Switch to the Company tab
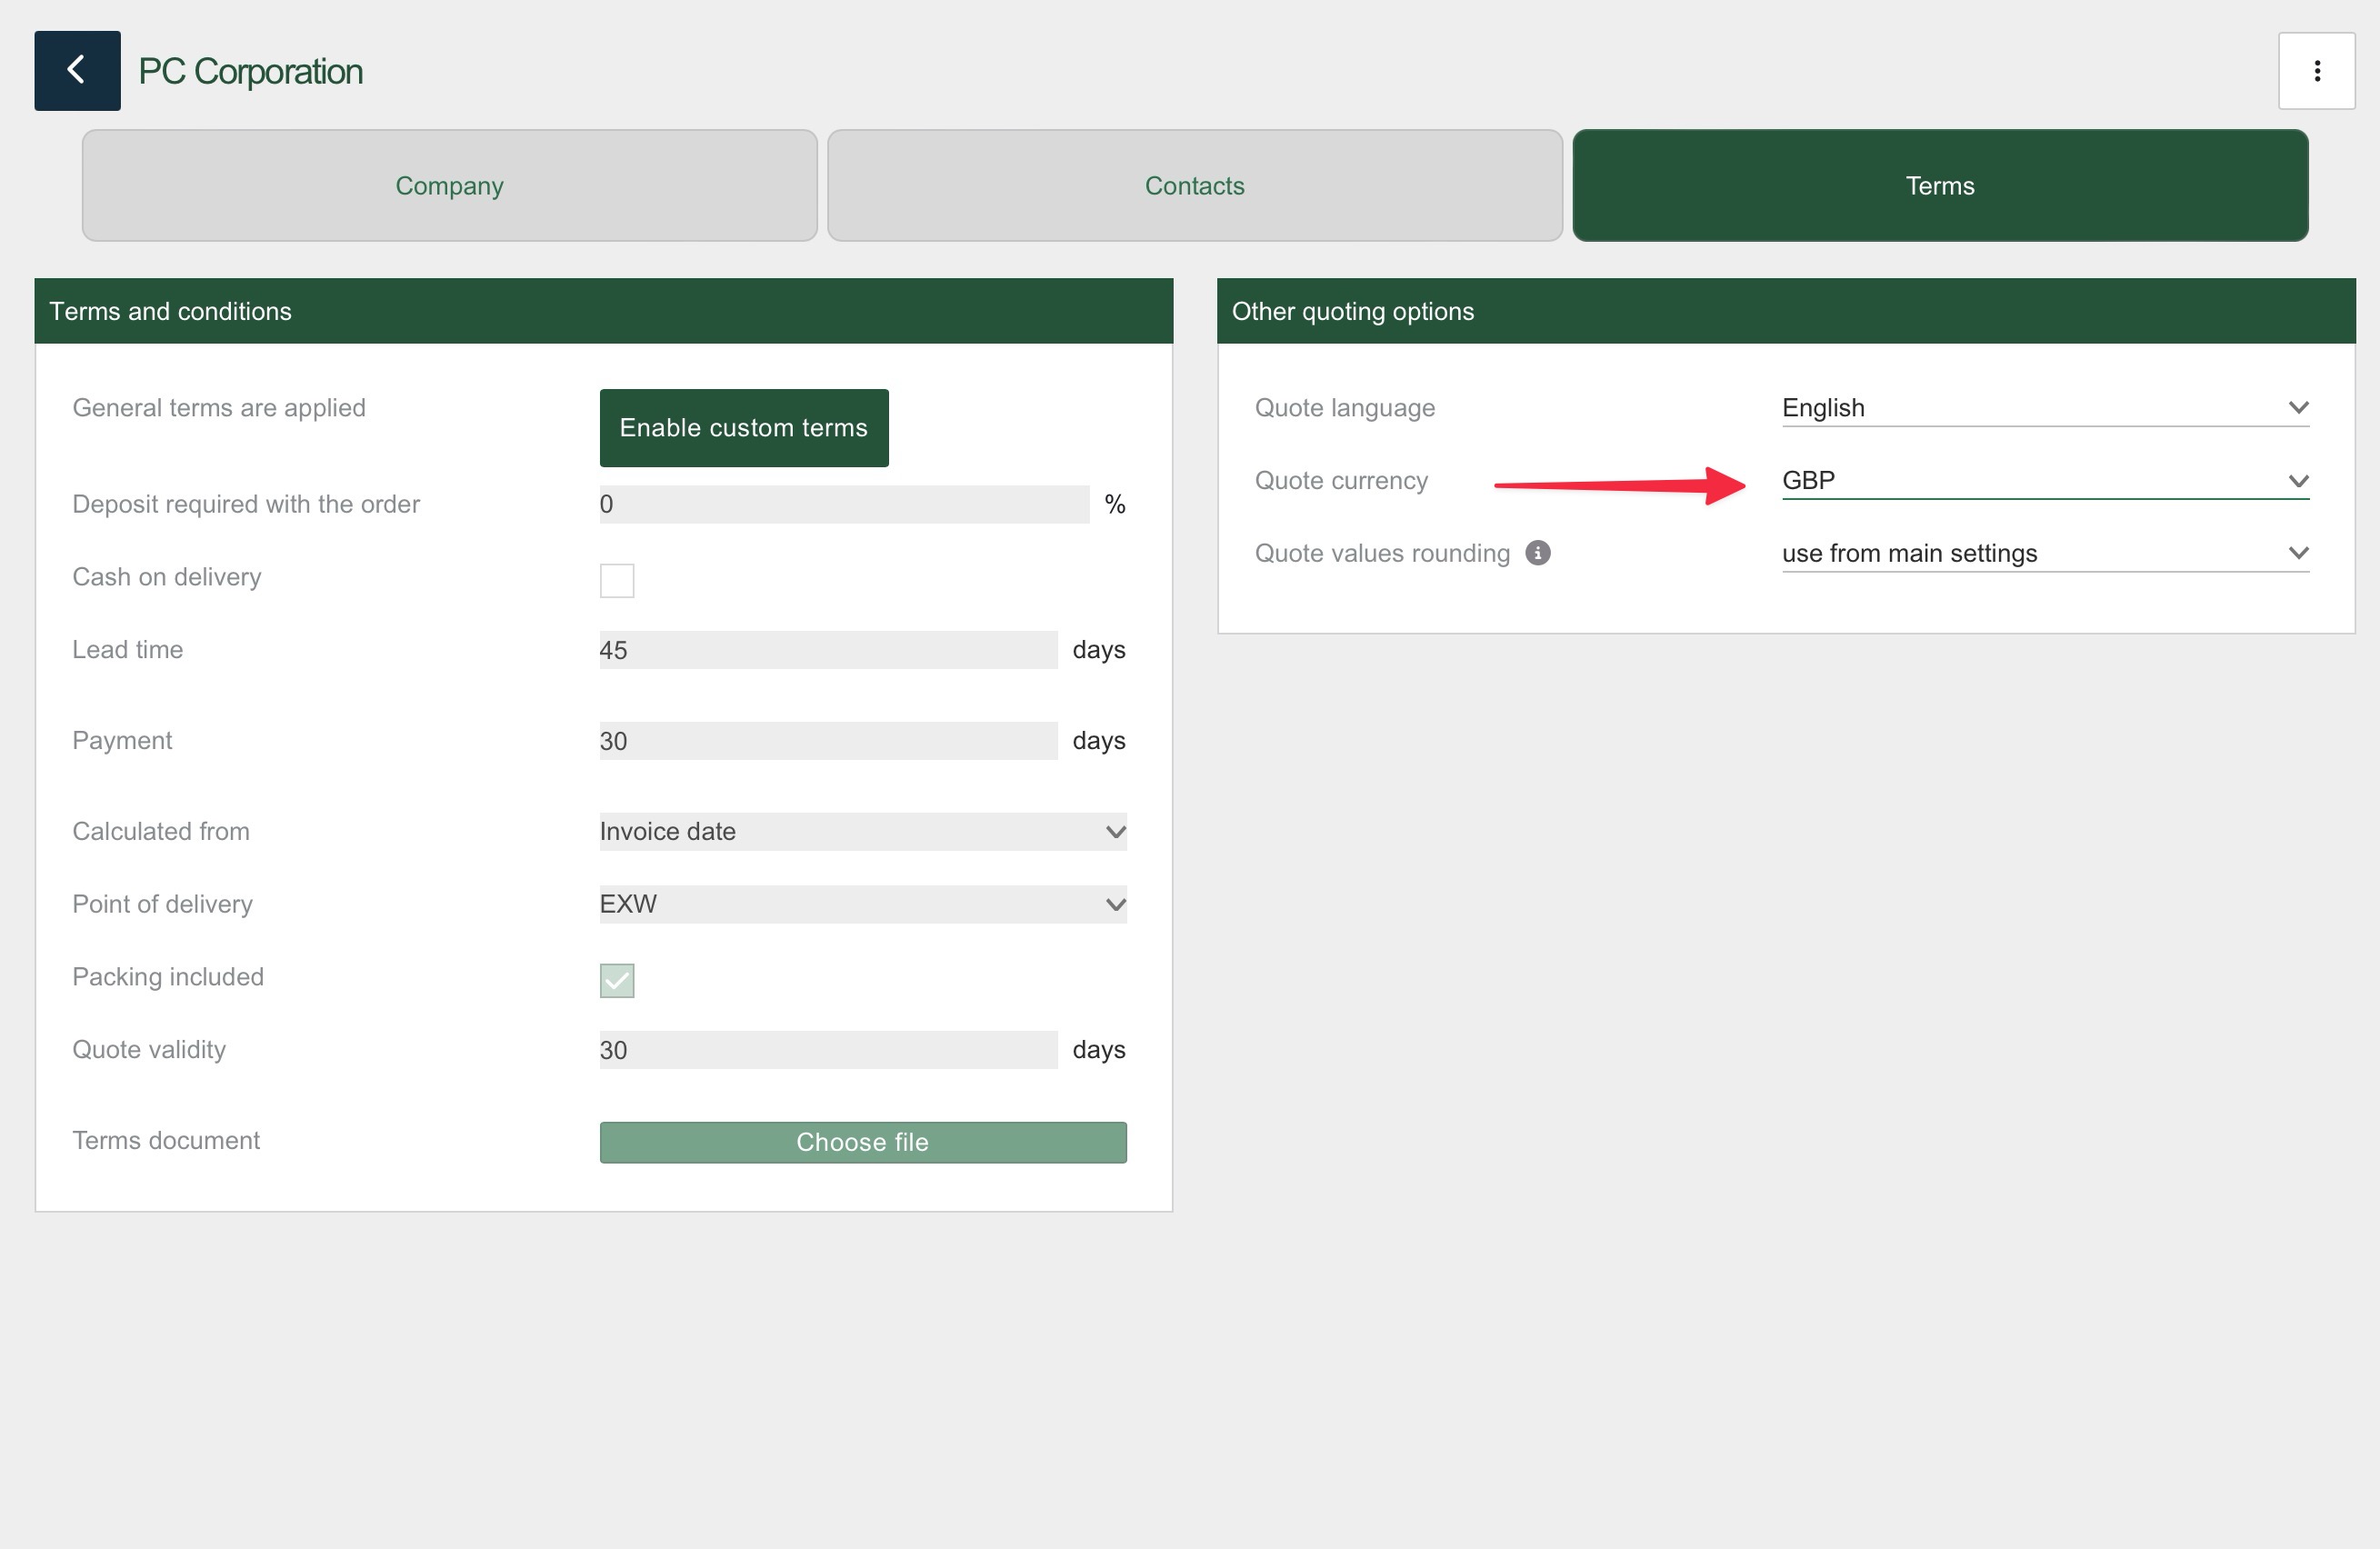The image size is (2380, 1549). (449, 186)
